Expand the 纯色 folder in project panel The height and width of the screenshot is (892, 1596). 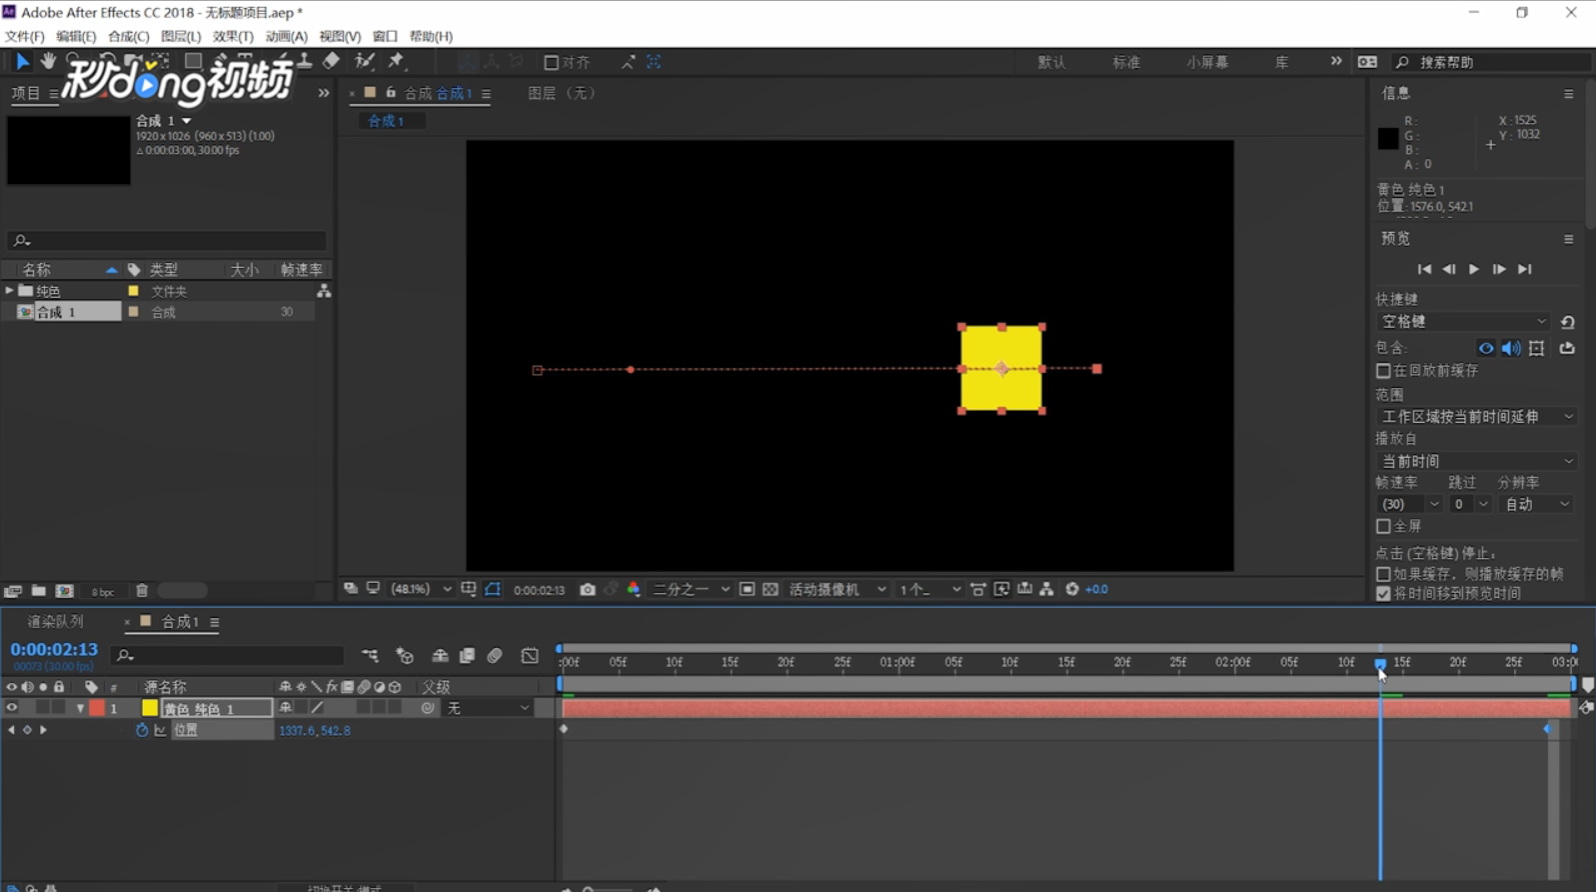point(10,291)
